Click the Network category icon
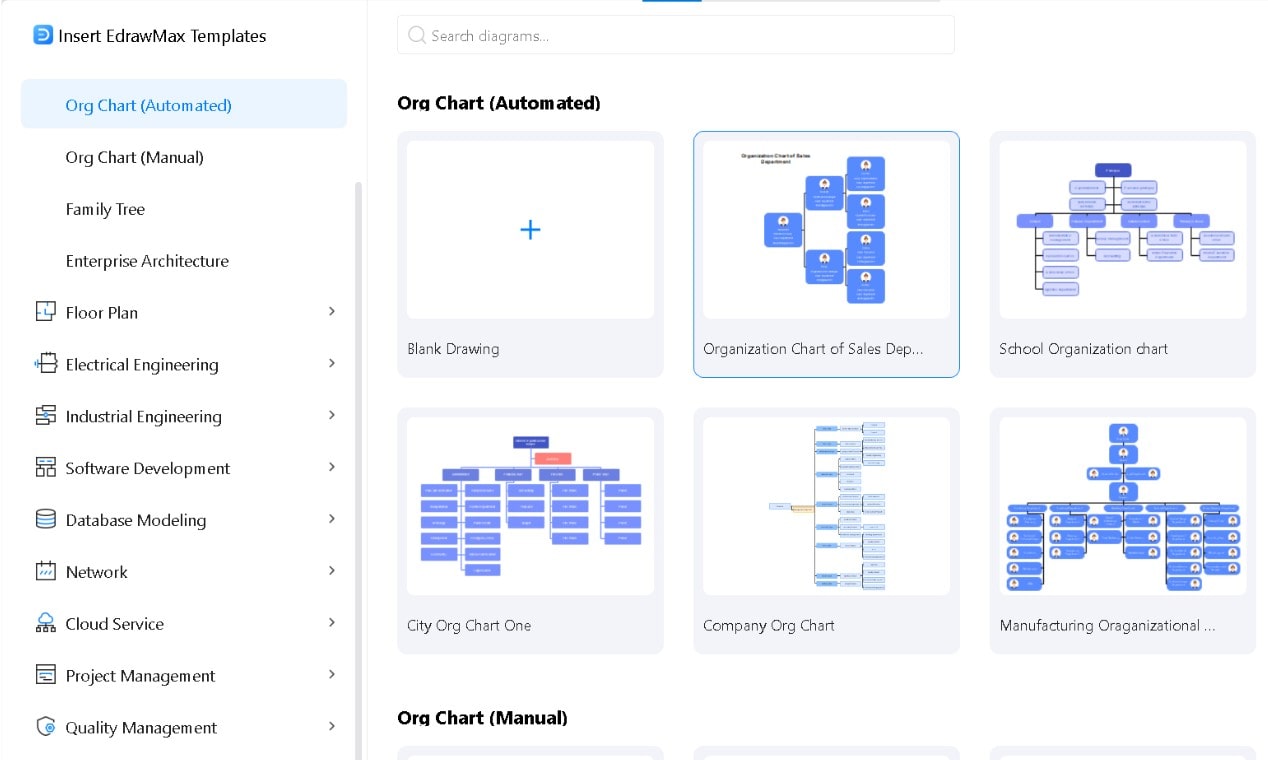The height and width of the screenshot is (760, 1268). [x=45, y=571]
